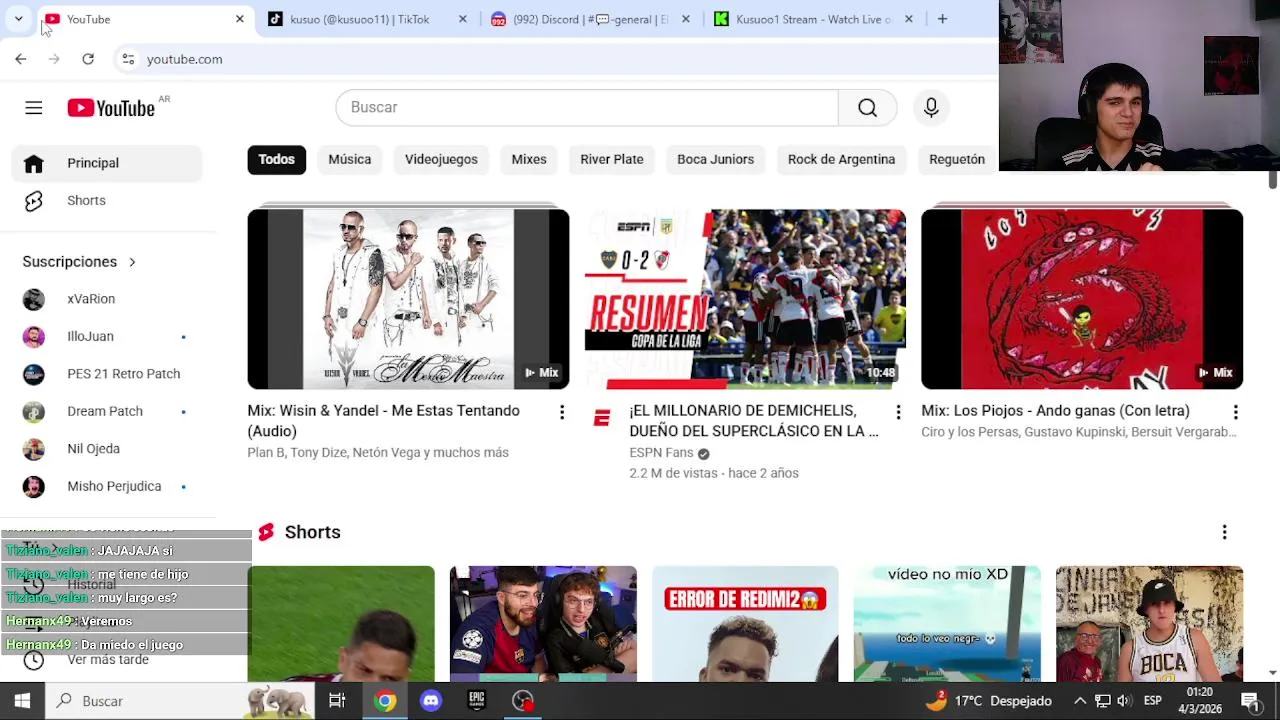Select the Reguetón filter chip
Screen dimensions: 1280x720
[957, 159]
